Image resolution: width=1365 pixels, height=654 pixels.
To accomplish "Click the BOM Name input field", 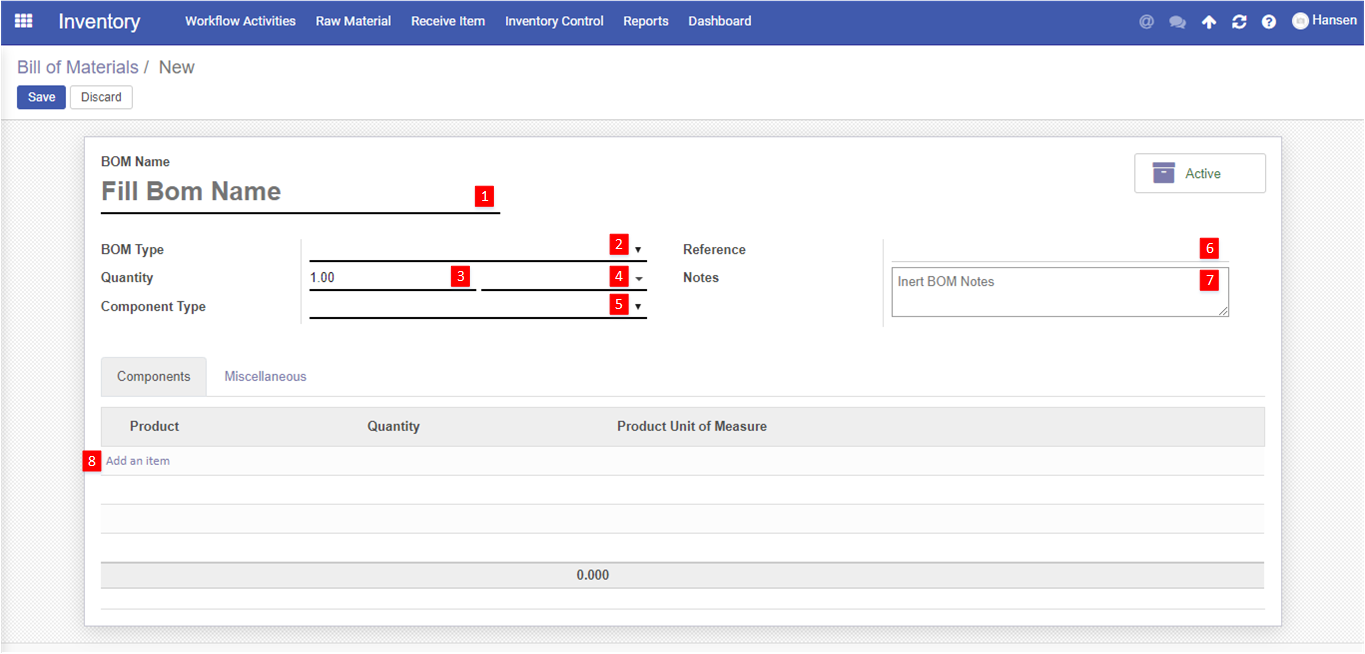I will point(285,192).
